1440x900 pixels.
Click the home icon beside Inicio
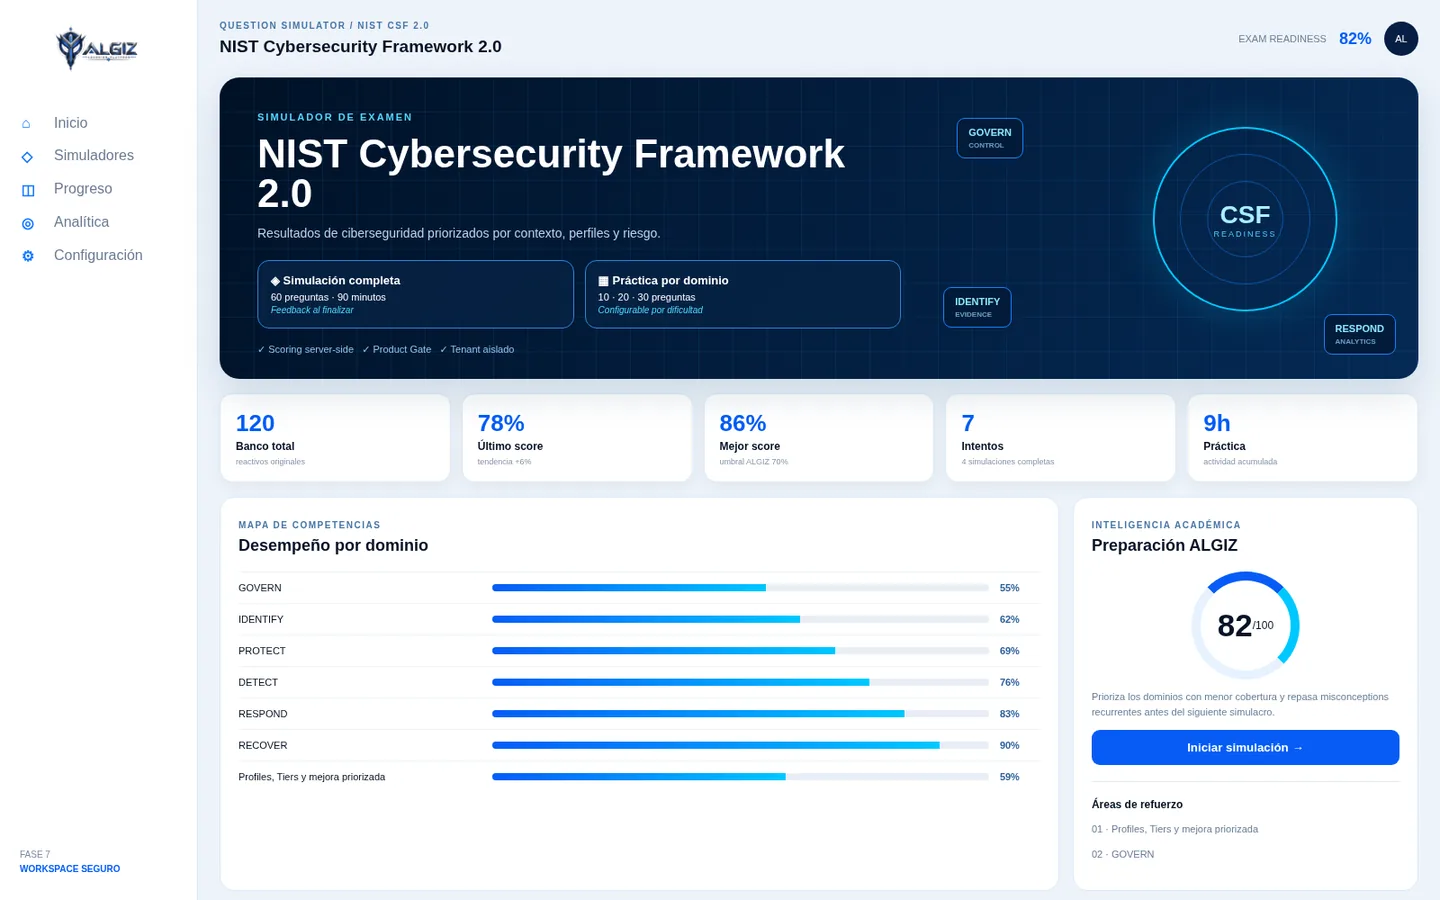(27, 124)
